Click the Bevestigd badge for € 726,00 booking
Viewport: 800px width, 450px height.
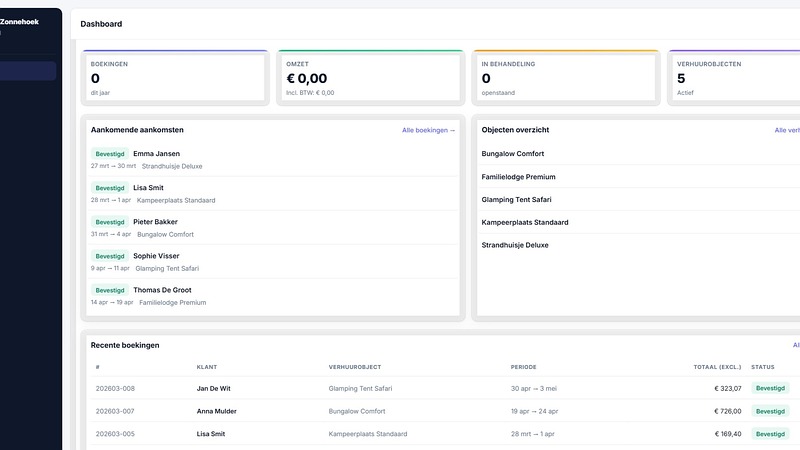pos(770,411)
